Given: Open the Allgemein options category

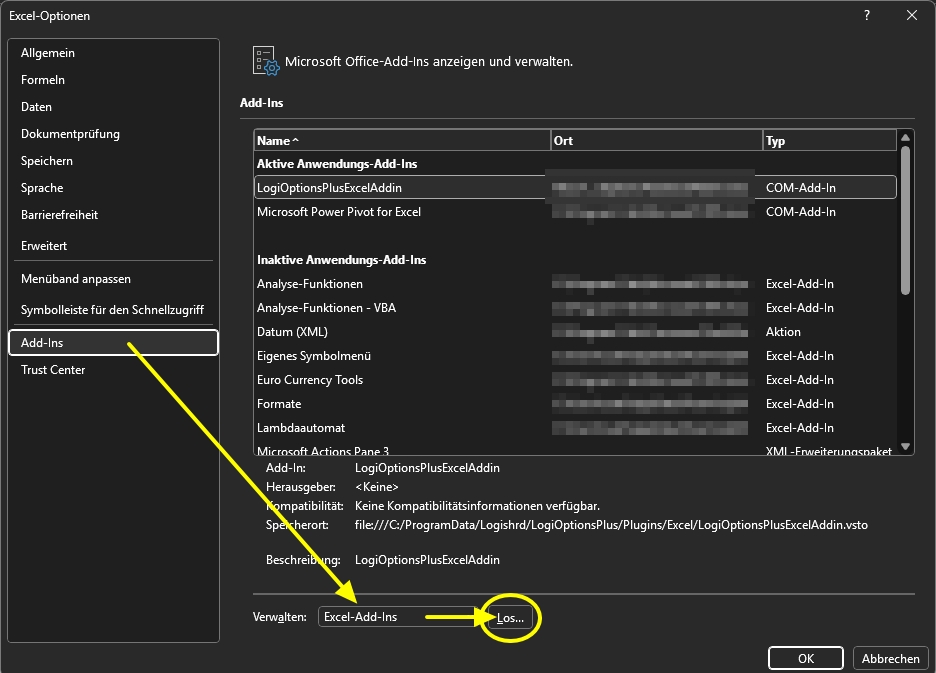Looking at the screenshot, I should tap(48, 53).
